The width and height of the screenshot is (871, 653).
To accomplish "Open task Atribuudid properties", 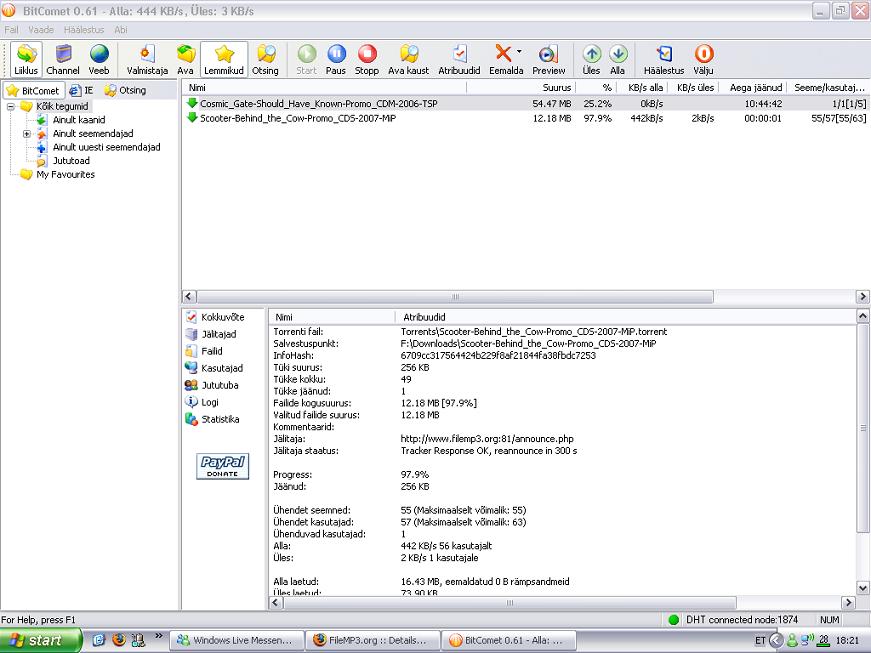I will click(459, 59).
